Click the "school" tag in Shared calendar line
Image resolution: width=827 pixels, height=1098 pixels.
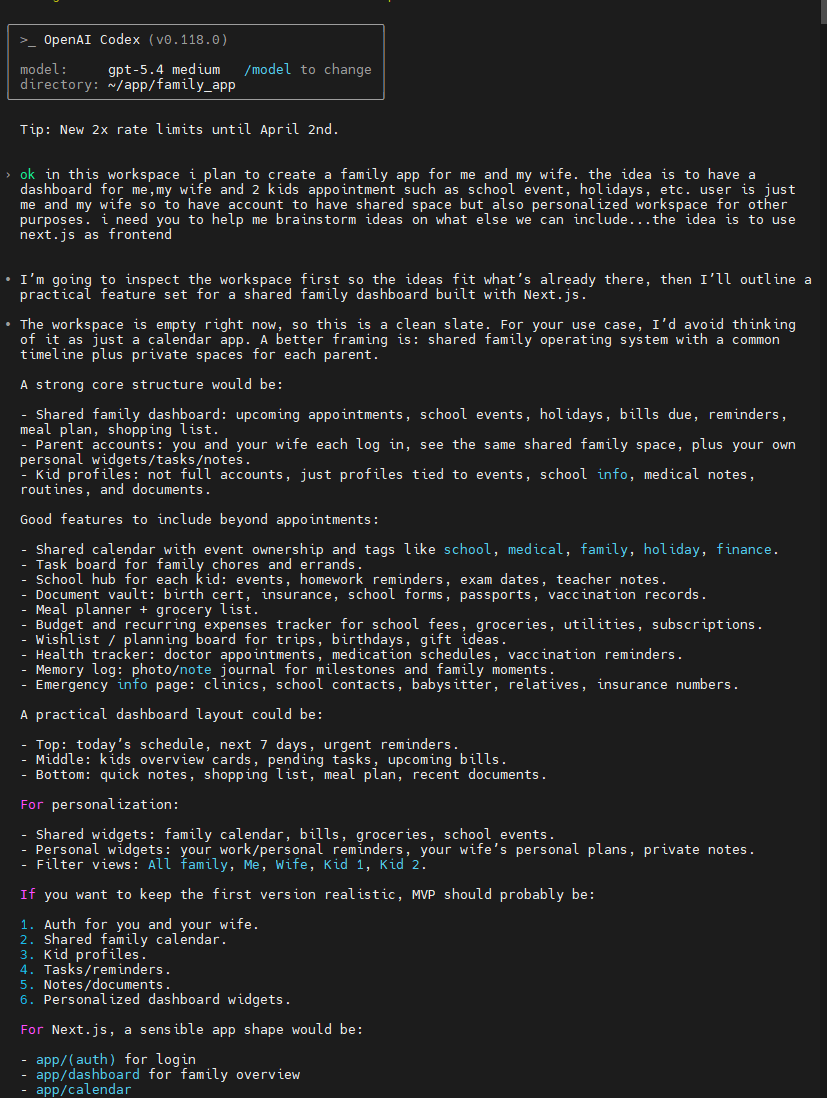(467, 550)
